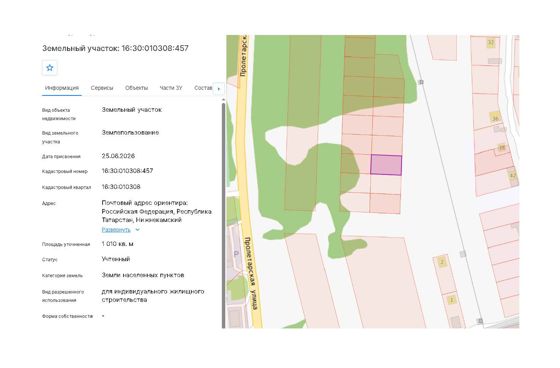Click chevron next to Развернуть
Viewport: 560px width, 368px height.
[x=138, y=230]
